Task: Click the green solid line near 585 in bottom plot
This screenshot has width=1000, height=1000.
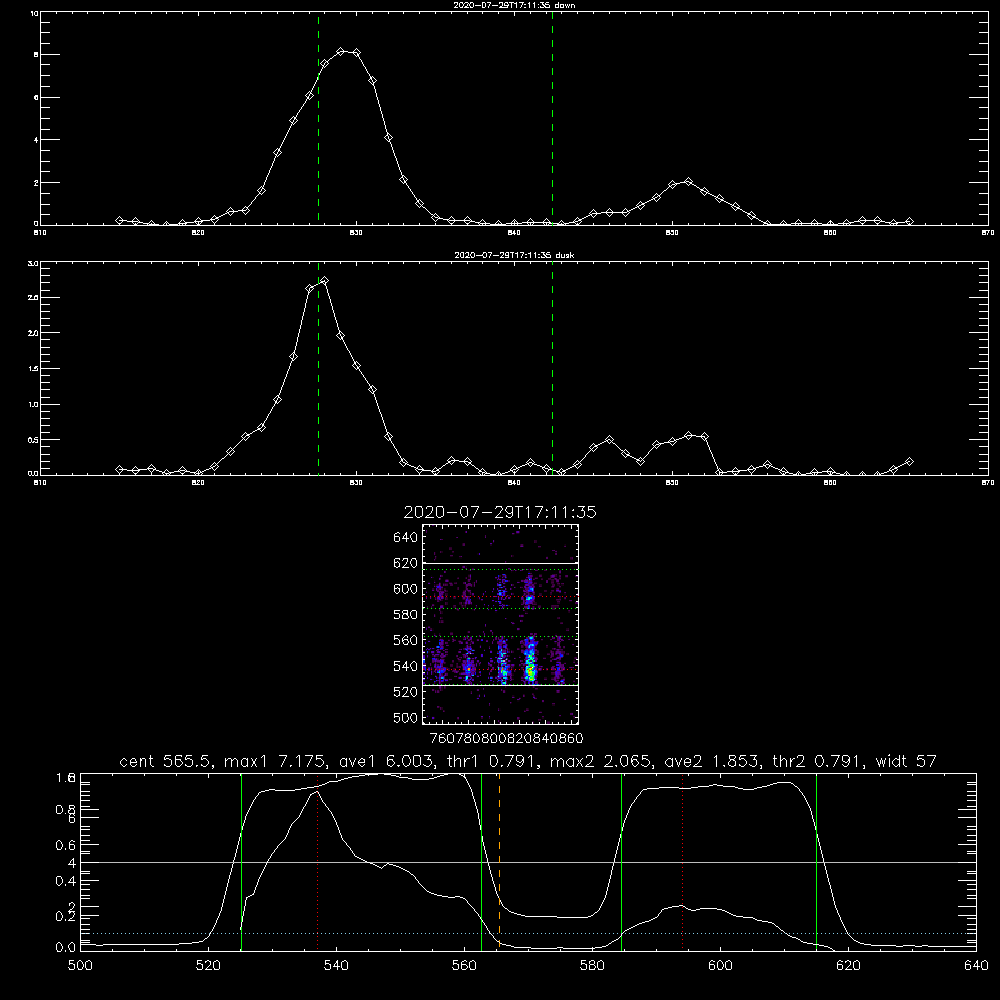Action: point(621,861)
